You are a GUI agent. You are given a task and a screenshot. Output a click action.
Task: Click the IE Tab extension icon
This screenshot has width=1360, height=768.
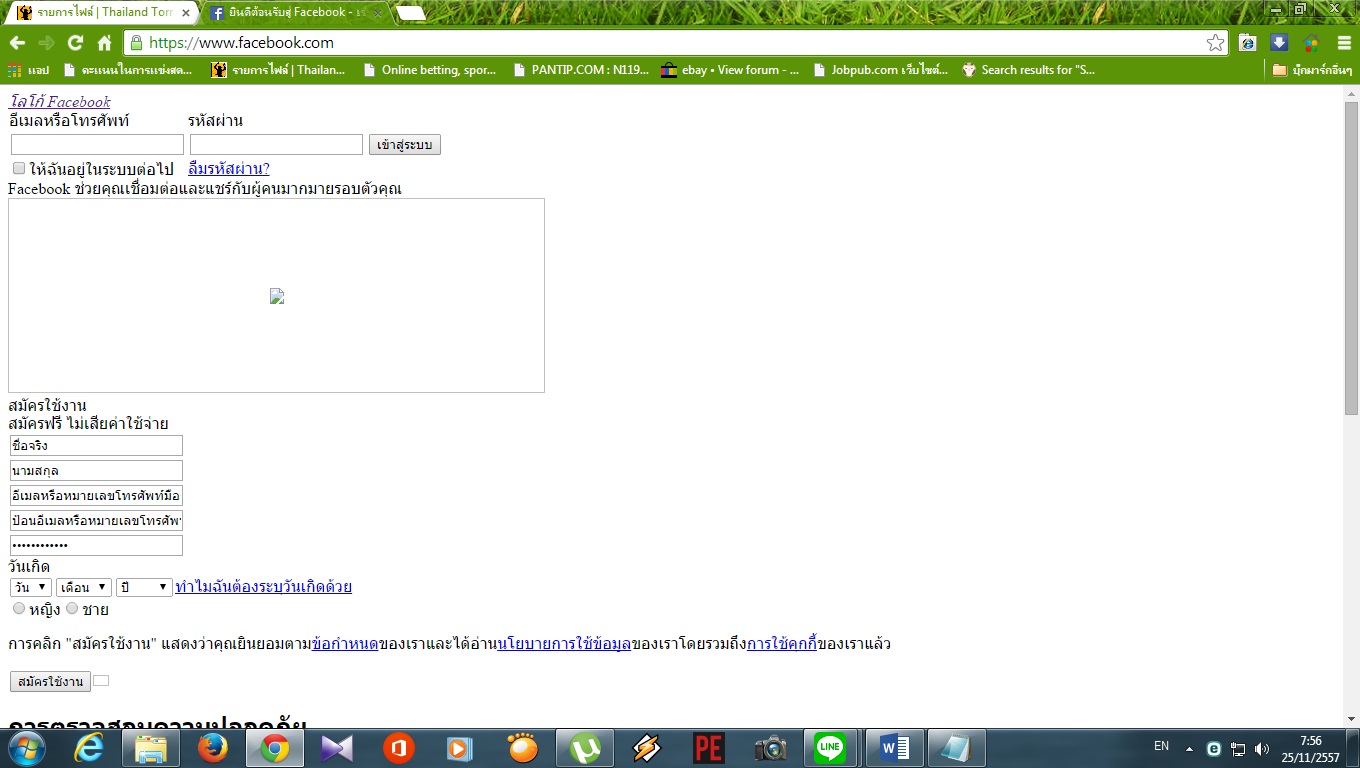click(x=1247, y=43)
